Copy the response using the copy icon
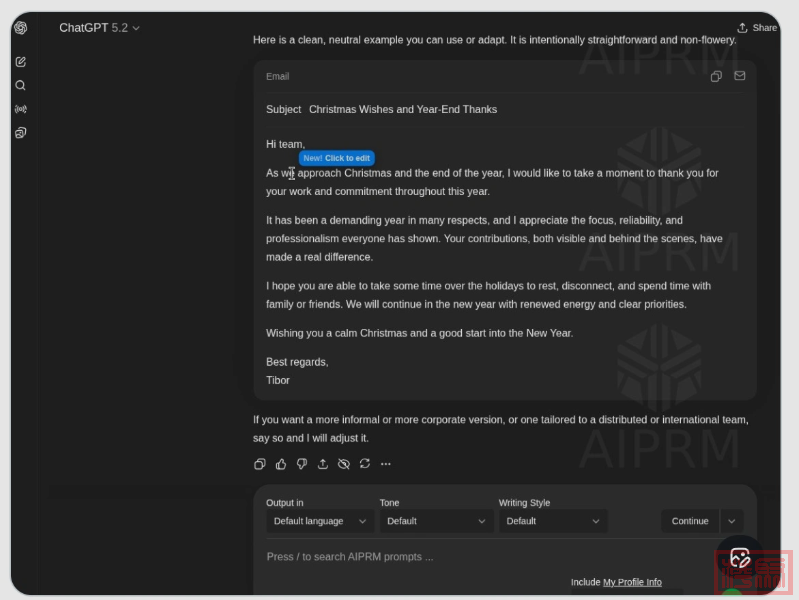 [260, 464]
